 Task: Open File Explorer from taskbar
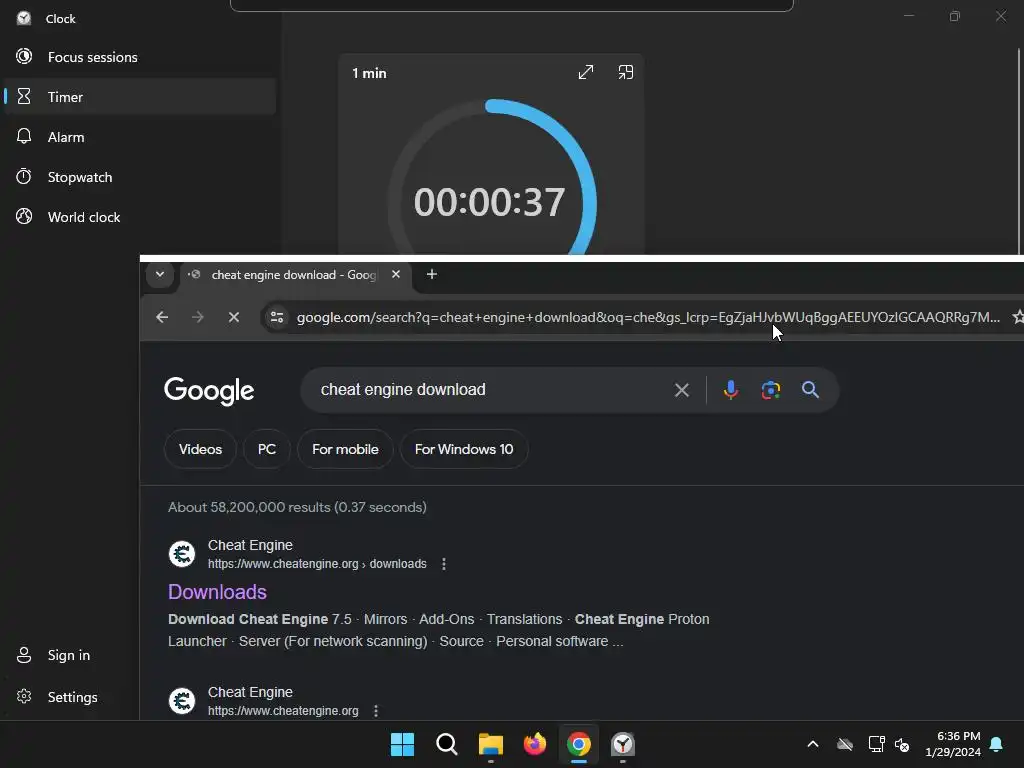[490, 744]
